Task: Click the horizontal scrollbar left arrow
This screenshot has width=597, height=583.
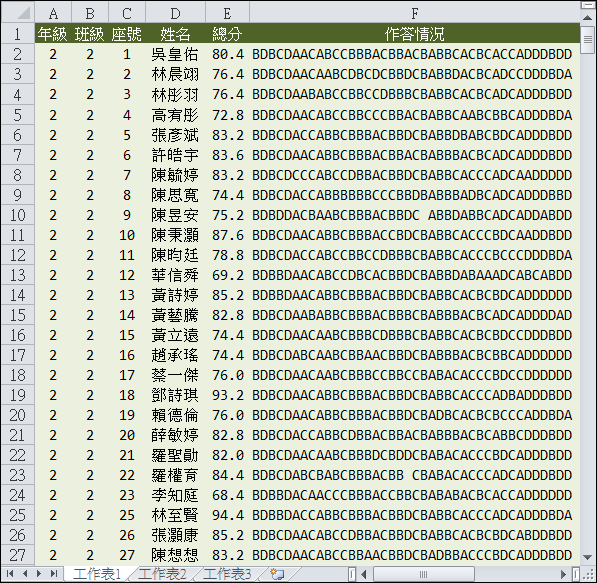Action: (x=364, y=574)
